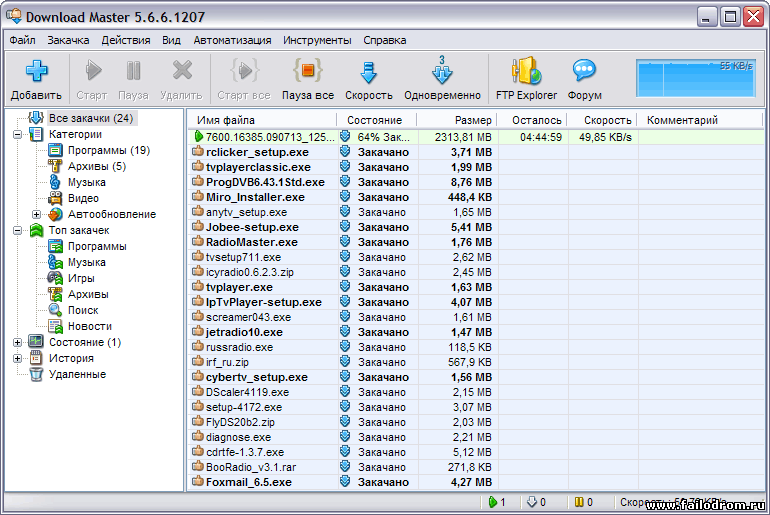Viewport: 770px width, 515px height.
Task: Open the Вид menu
Action: [x=171, y=40]
